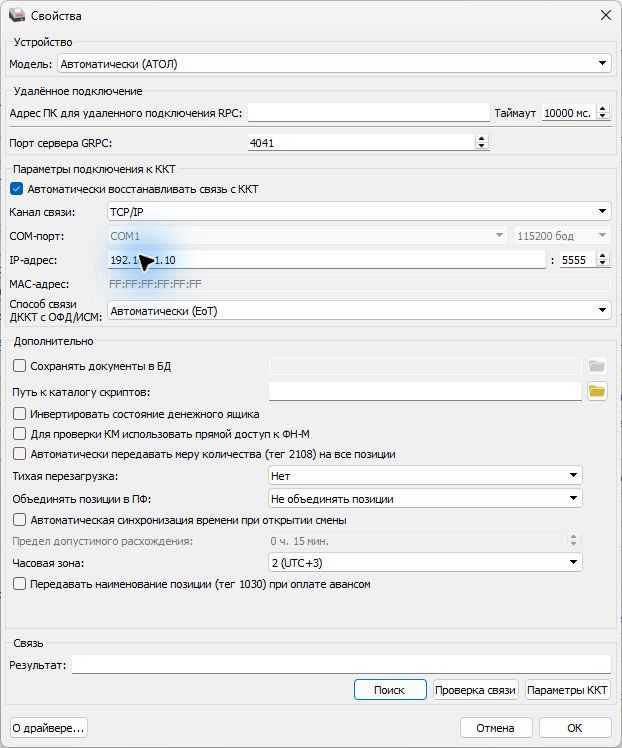The image size is (622, 748).
Task: Enable automatic time synchronization on shift opening
Action: click(20, 520)
